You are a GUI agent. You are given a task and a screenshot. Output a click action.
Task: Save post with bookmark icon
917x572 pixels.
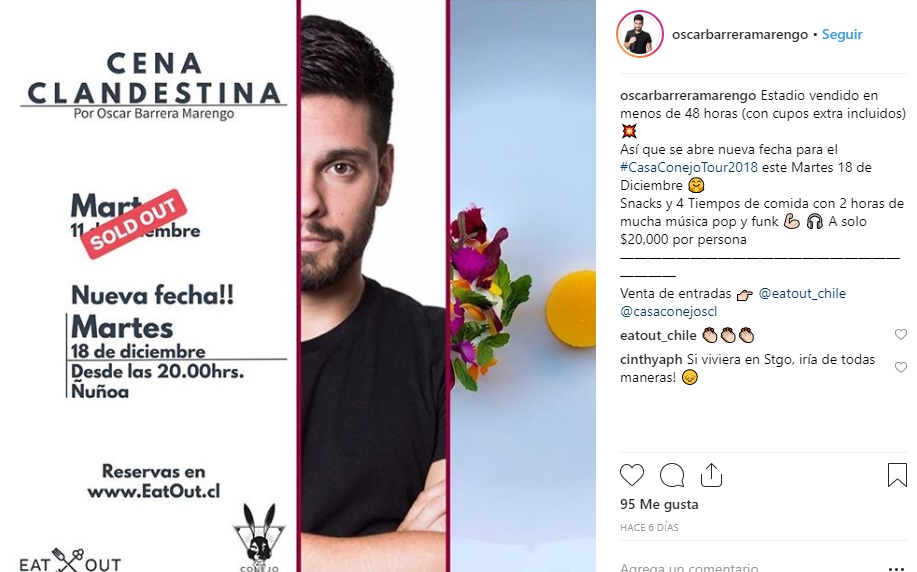coord(897,475)
